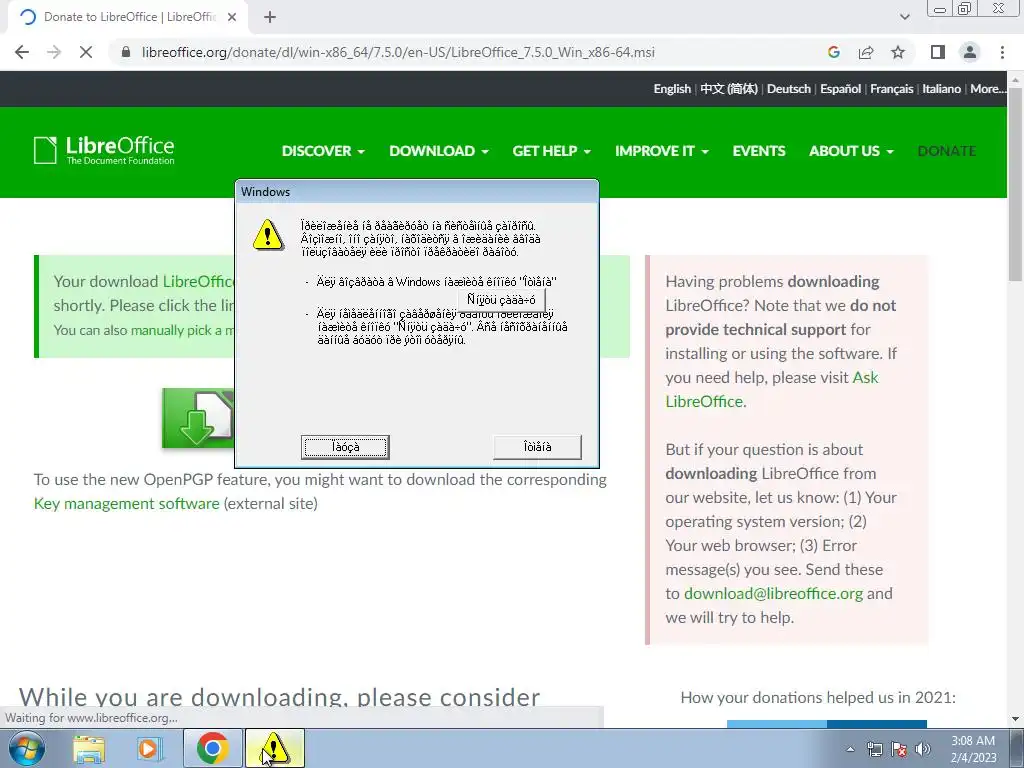This screenshot has height=768, width=1024.
Task: Click the warning icon in Windows dialog
Action: click(x=268, y=235)
